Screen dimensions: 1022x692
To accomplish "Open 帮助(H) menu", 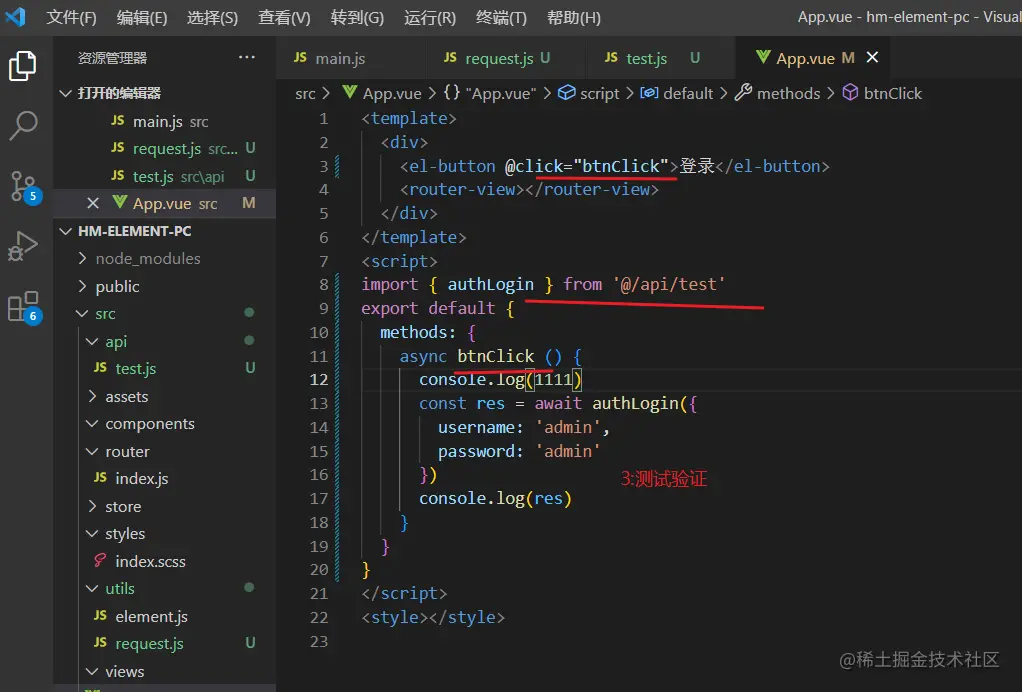I will pos(574,18).
